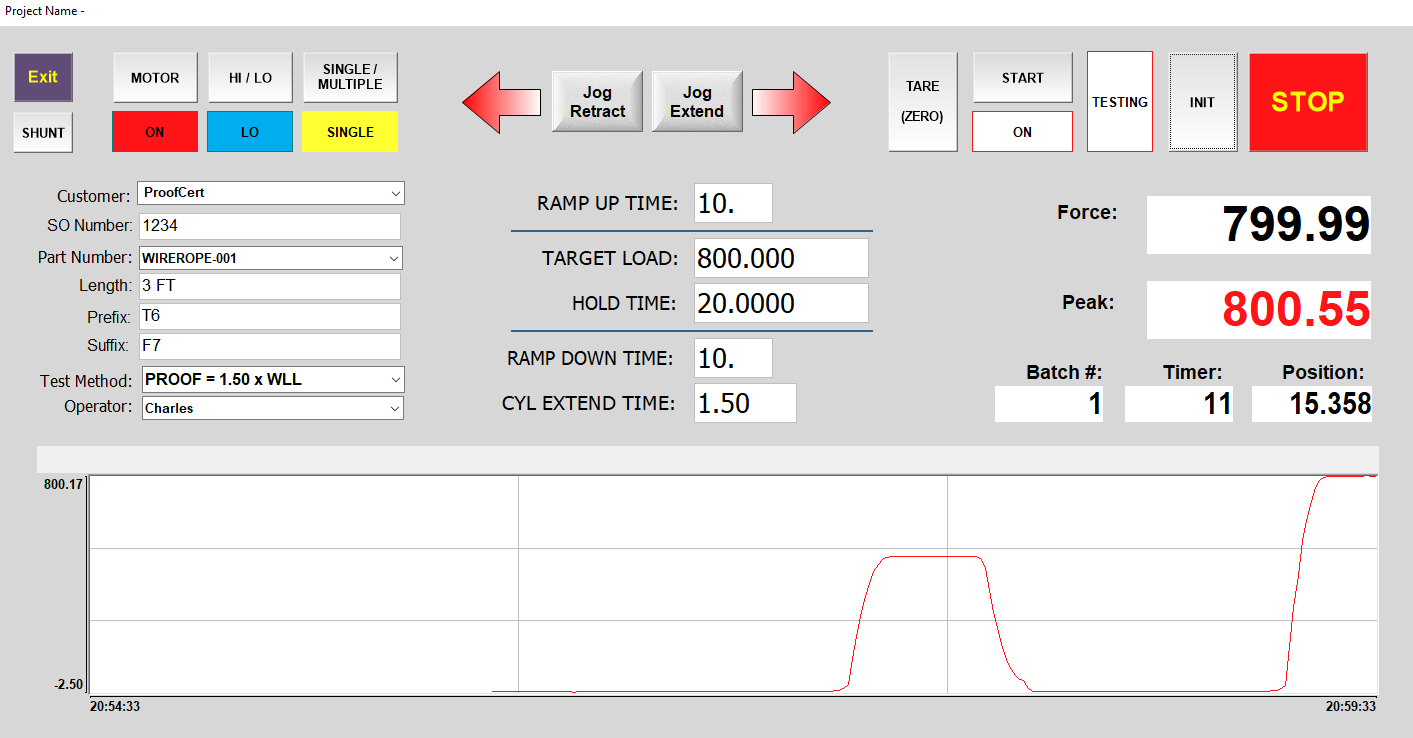Click the TARGET LOAD input field
The width and height of the screenshot is (1413, 738).
click(780, 258)
